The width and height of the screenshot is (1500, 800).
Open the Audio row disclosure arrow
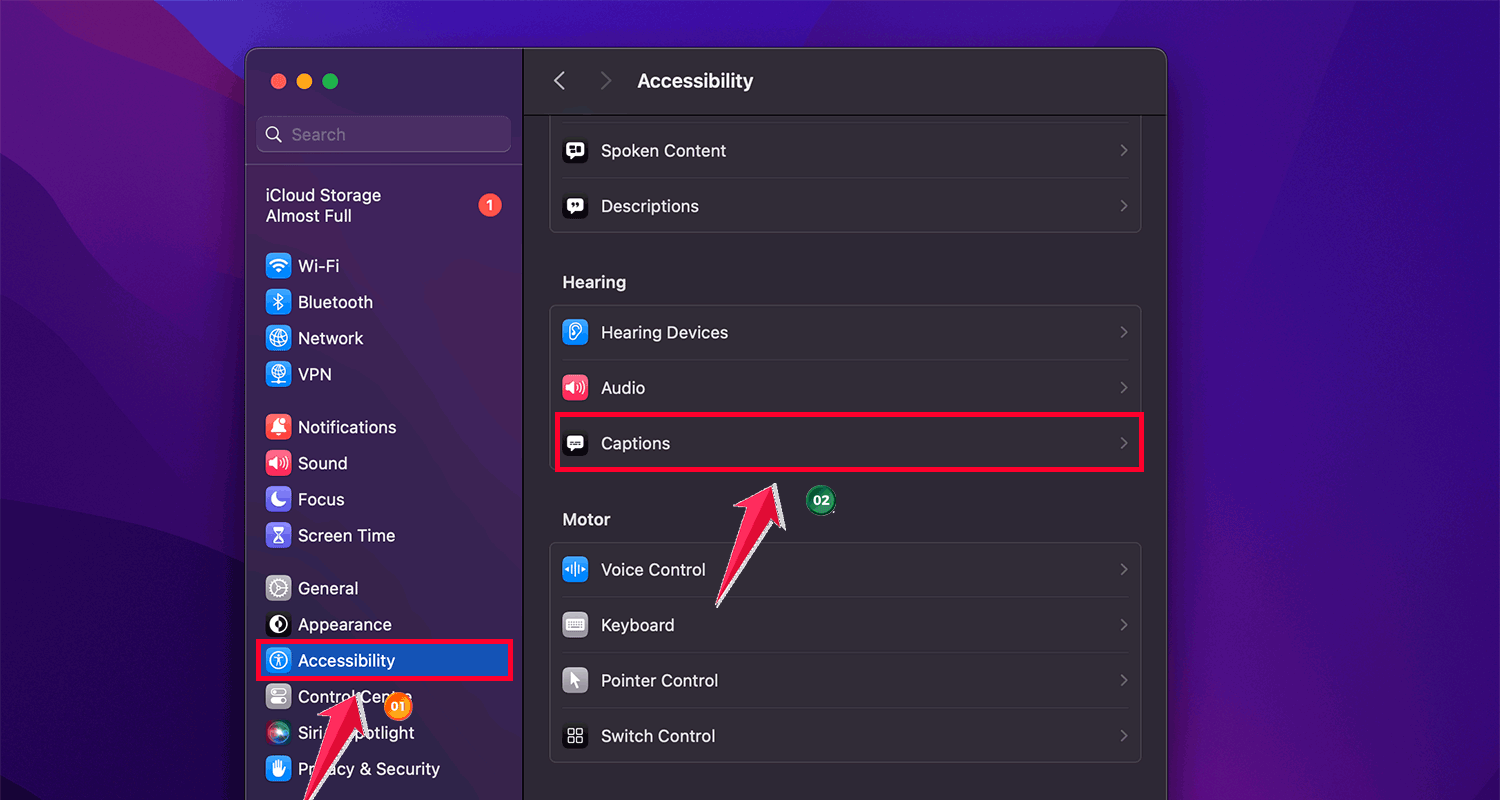[x=1123, y=387]
